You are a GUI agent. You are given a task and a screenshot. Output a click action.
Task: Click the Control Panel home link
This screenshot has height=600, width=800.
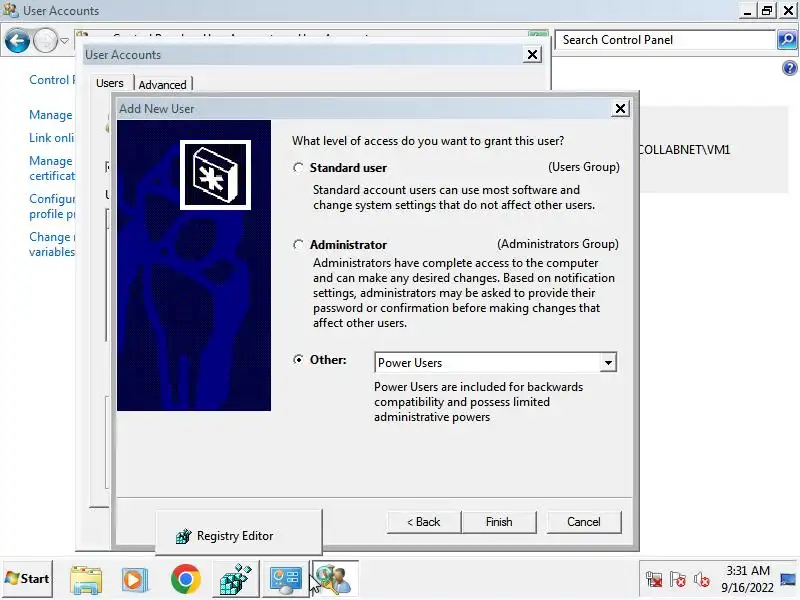click(52, 80)
